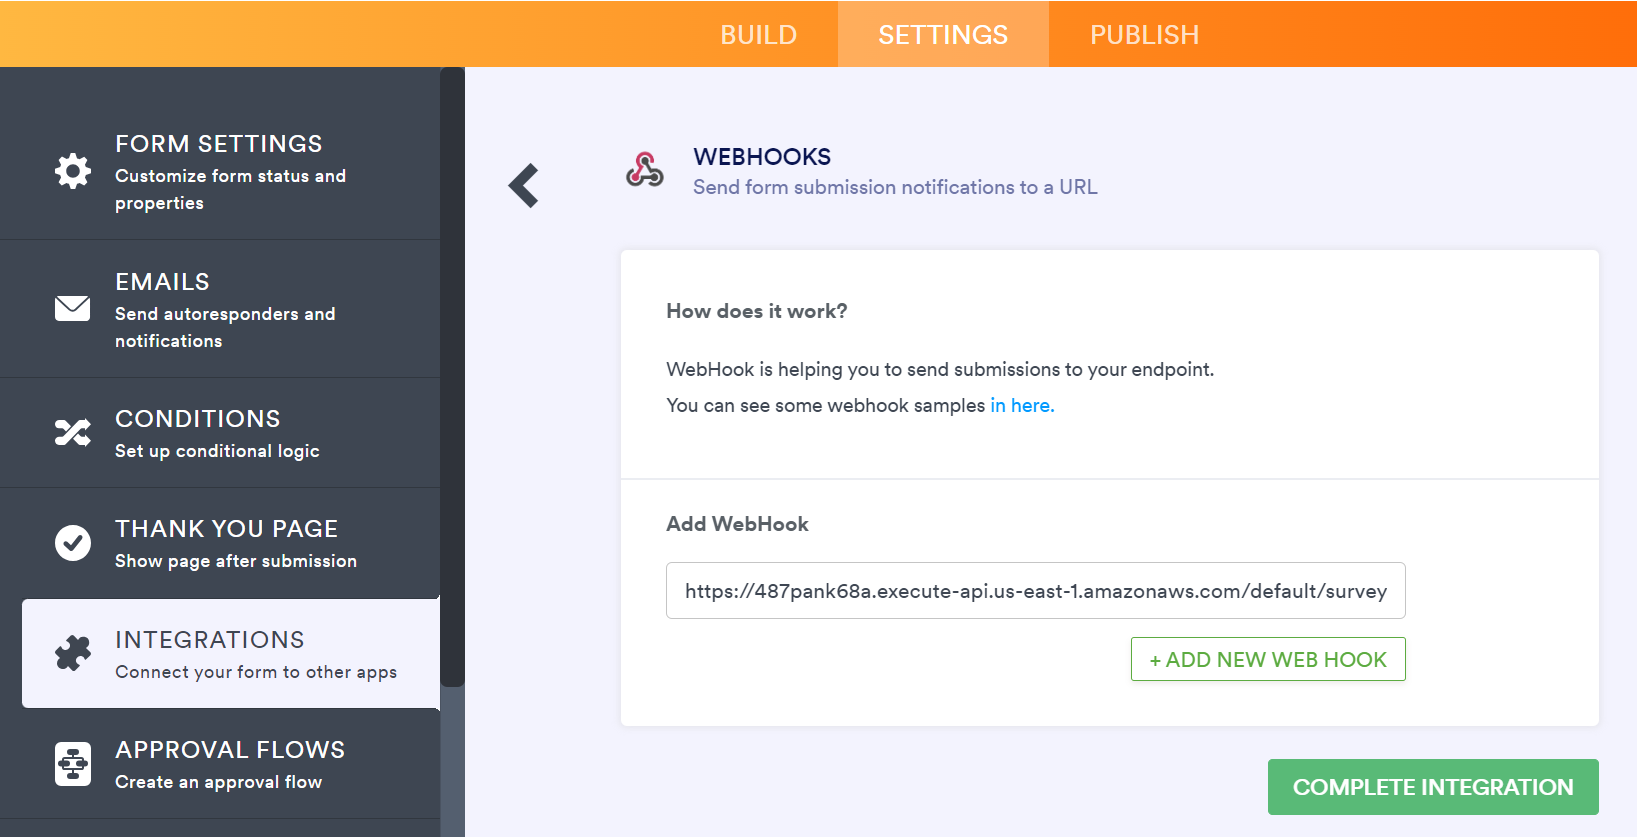1637x837 pixels.
Task: Click the Thank You Page checkmark icon
Action: (x=72, y=543)
